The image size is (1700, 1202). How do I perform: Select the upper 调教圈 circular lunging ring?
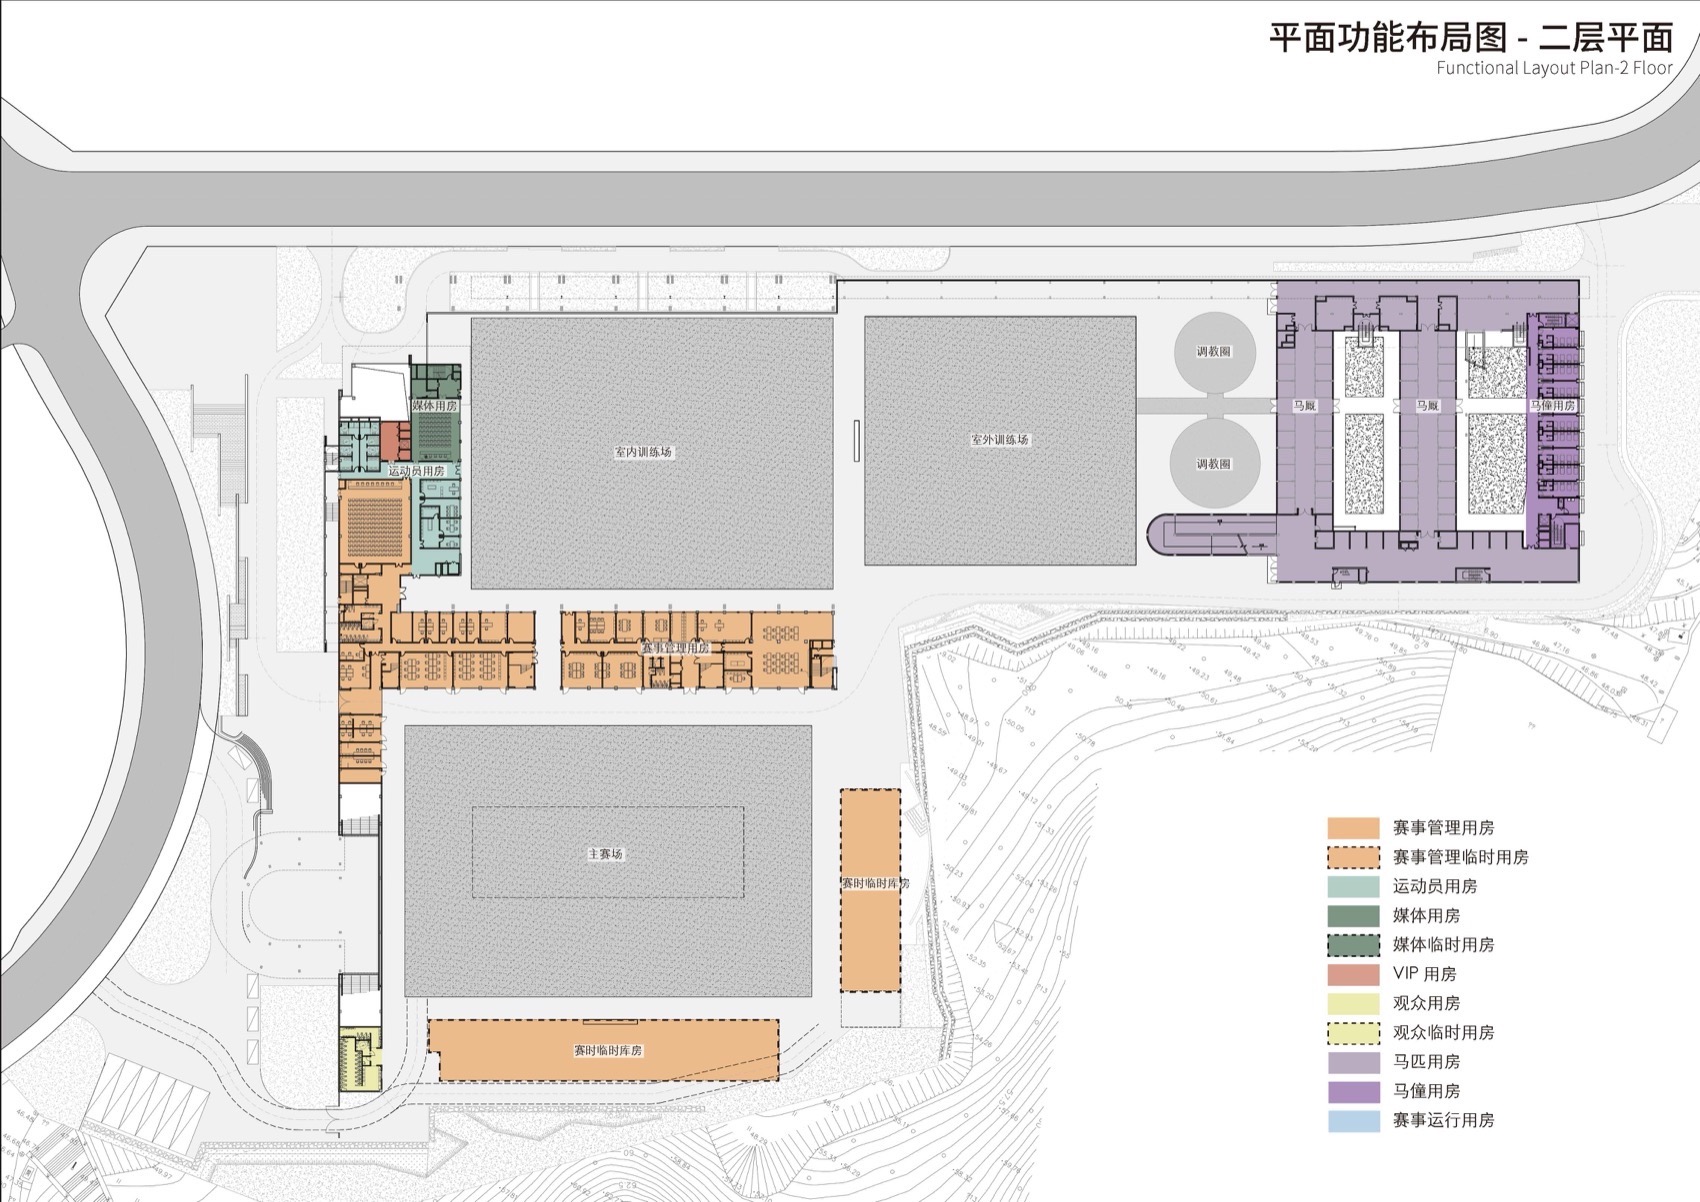tap(1213, 352)
